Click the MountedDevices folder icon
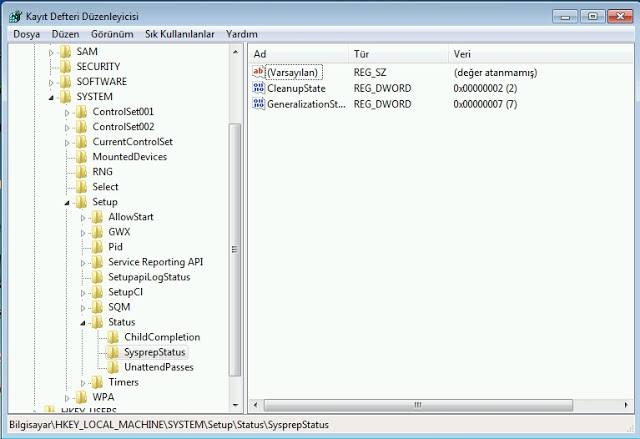The height and width of the screenshot is (439, 640). click(82, 157)
